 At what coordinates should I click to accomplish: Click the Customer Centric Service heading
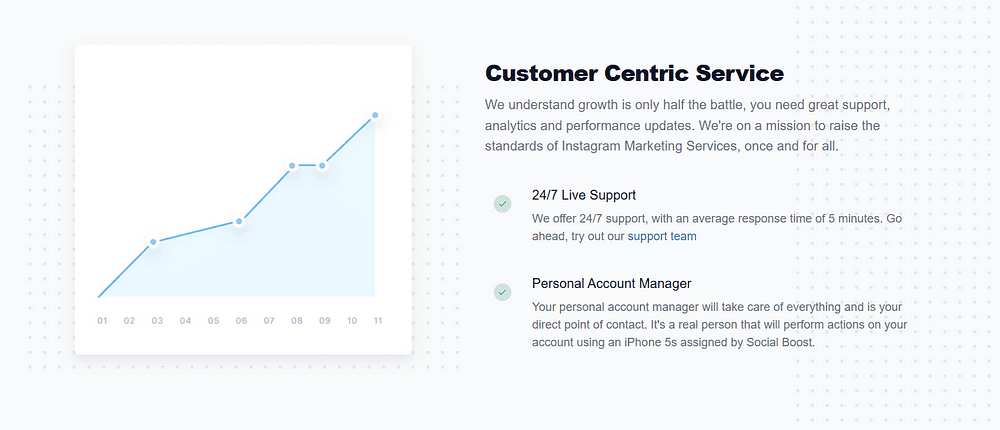[635, 73]
